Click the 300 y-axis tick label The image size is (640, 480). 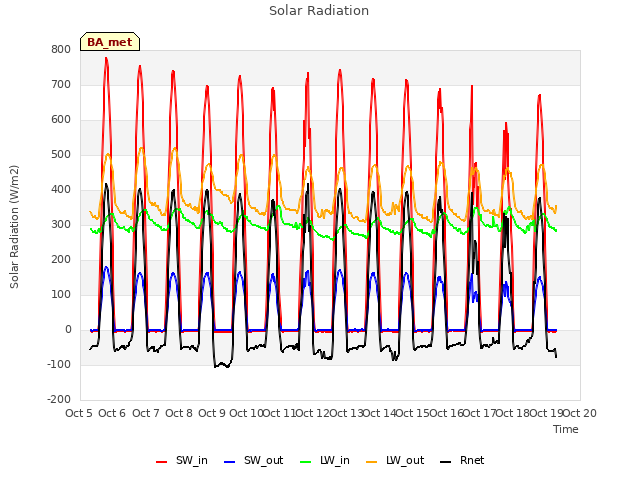[x=61, y=224]
